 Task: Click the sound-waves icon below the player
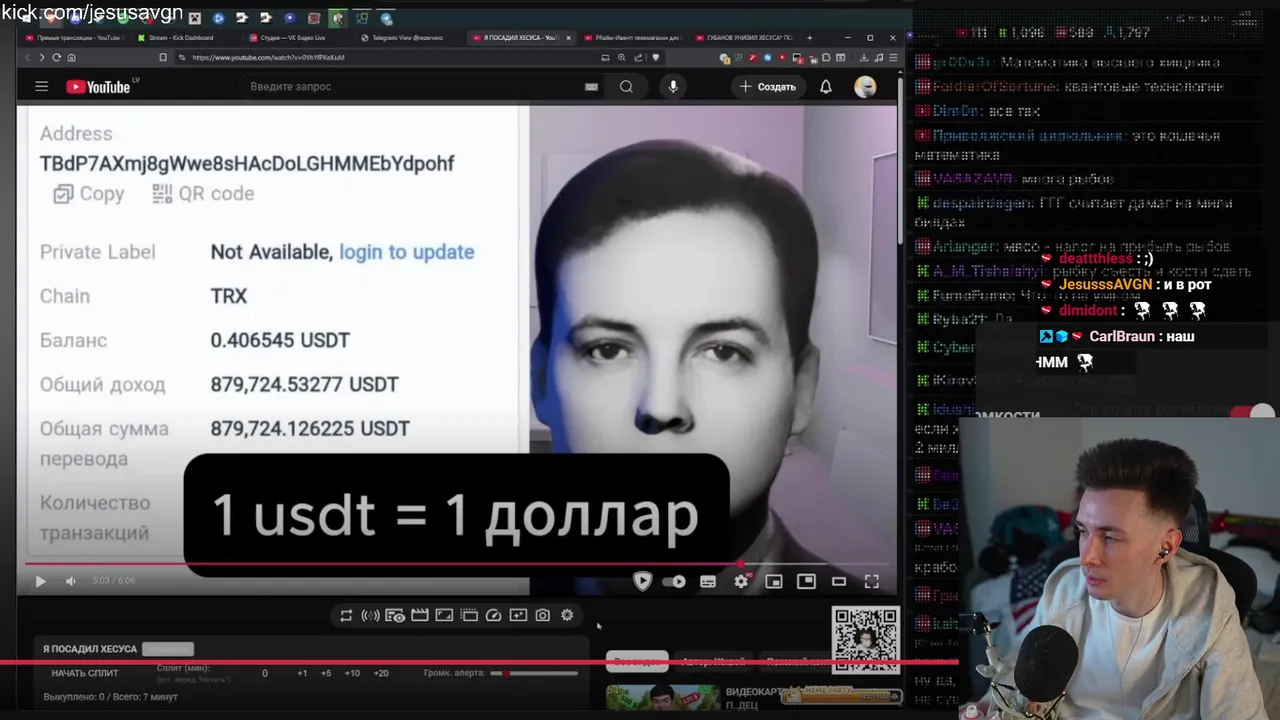(x=370, y=616)
